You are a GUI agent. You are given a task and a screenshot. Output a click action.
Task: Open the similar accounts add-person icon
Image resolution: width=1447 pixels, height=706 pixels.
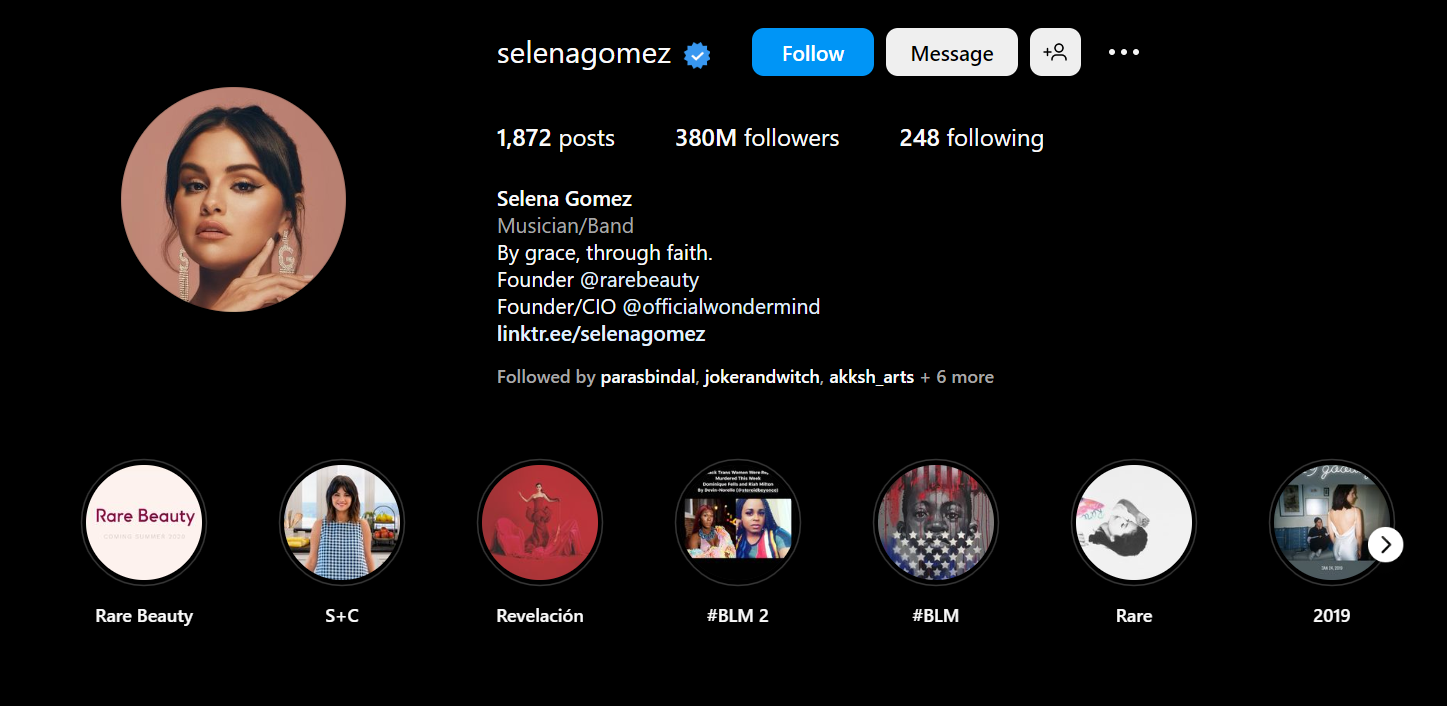pos(1055,52)
